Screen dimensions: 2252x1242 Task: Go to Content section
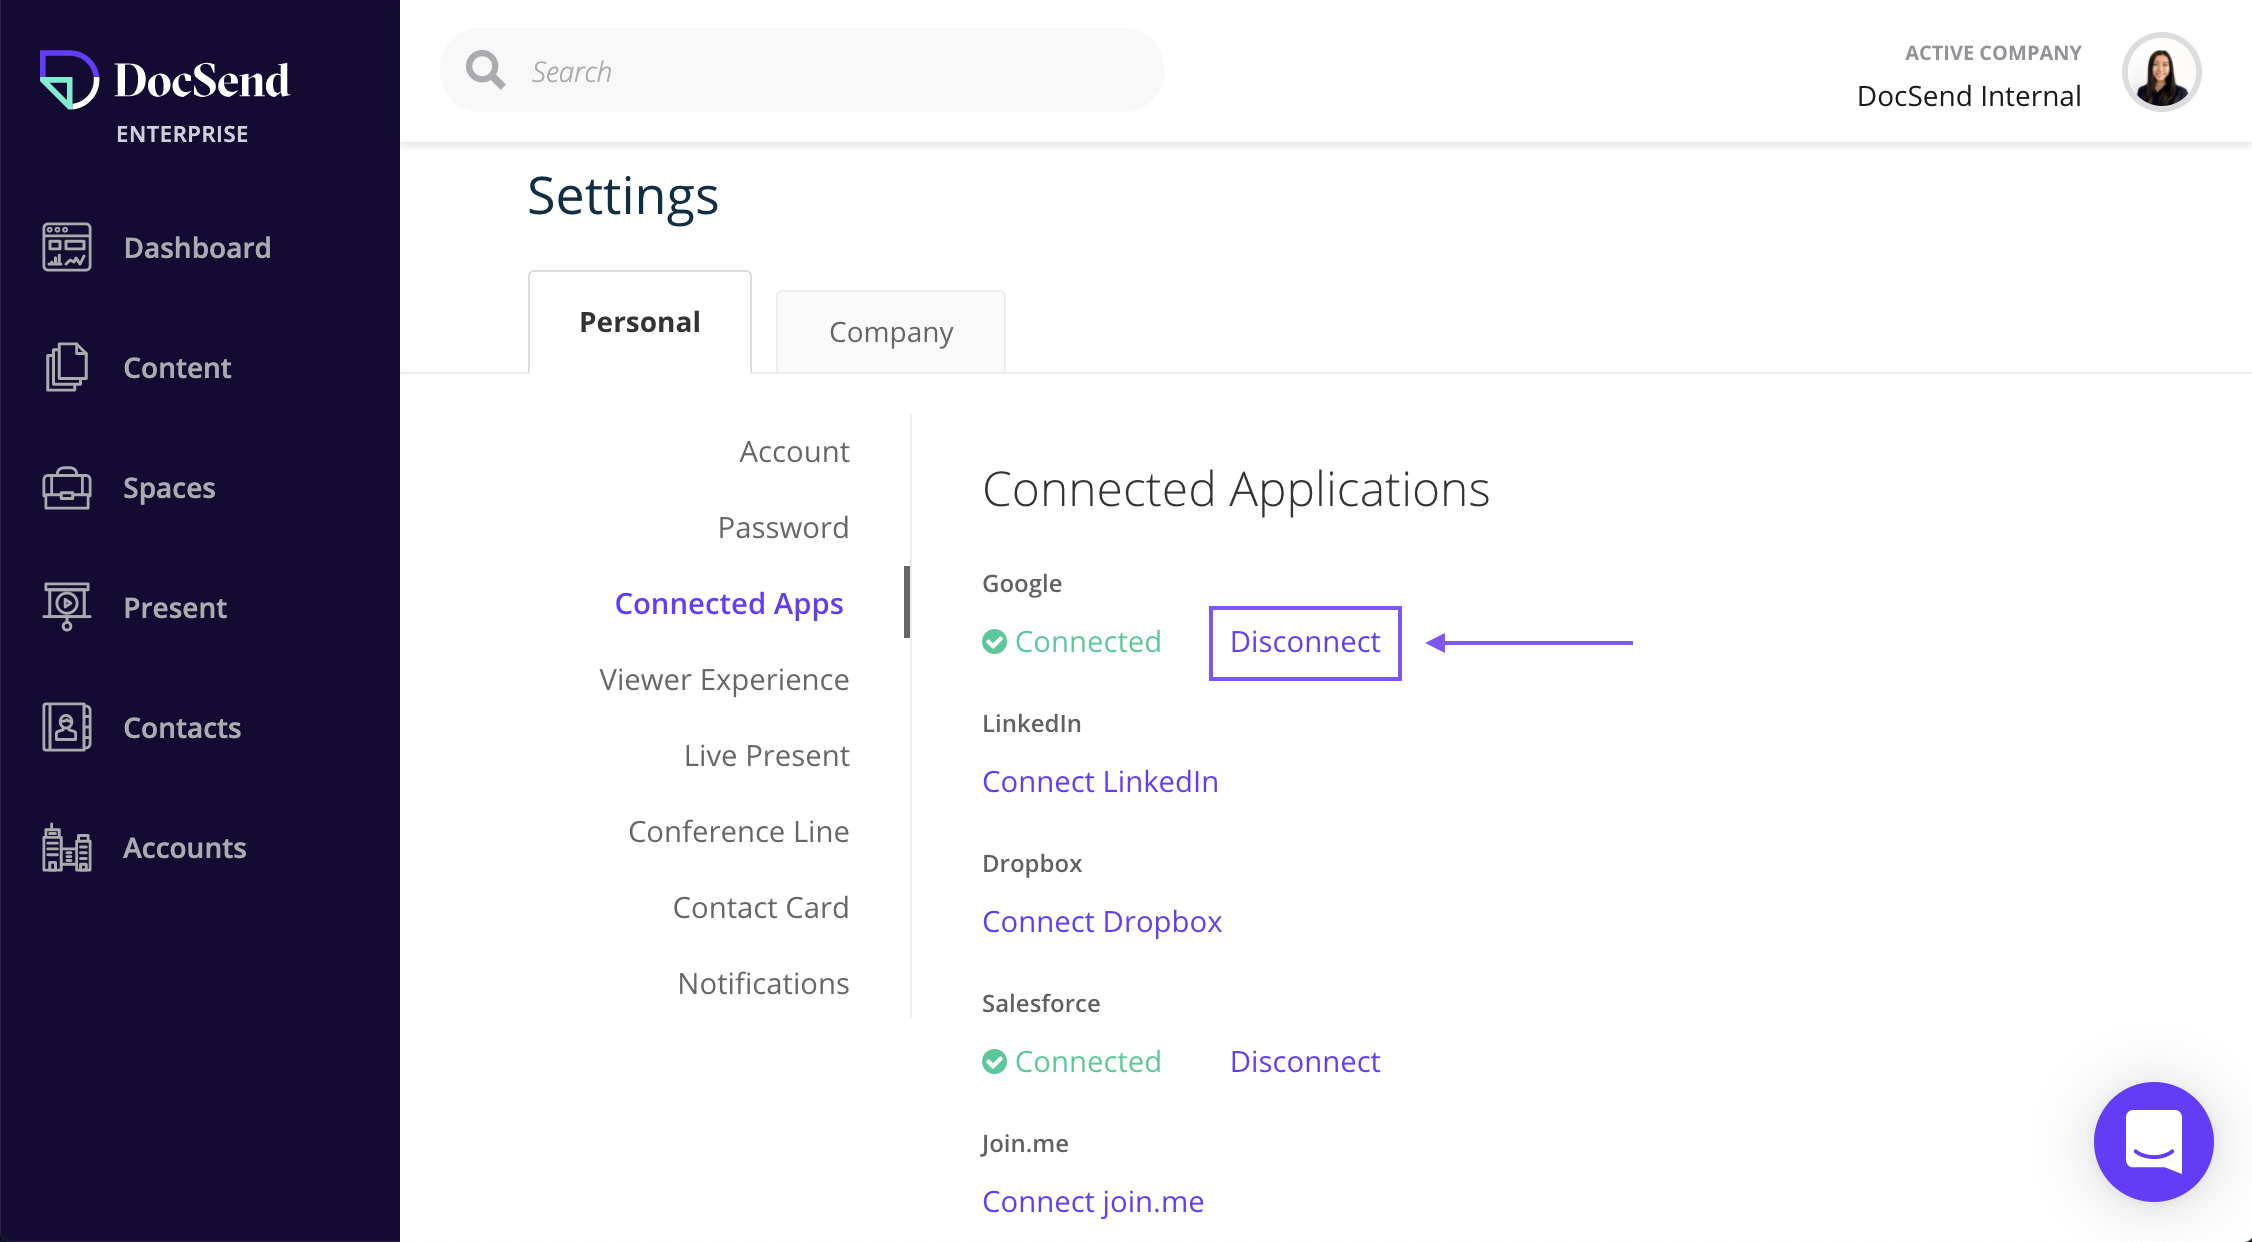(x=177, y=368)
